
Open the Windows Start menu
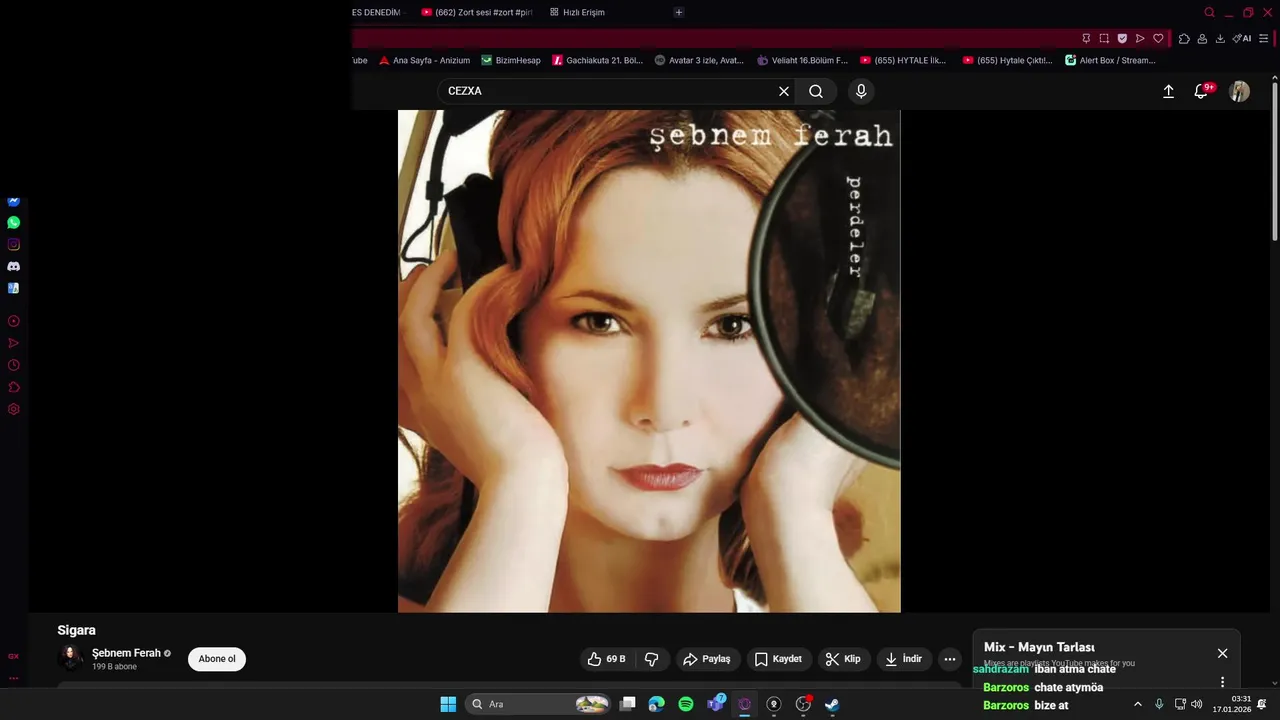(448, 704)
